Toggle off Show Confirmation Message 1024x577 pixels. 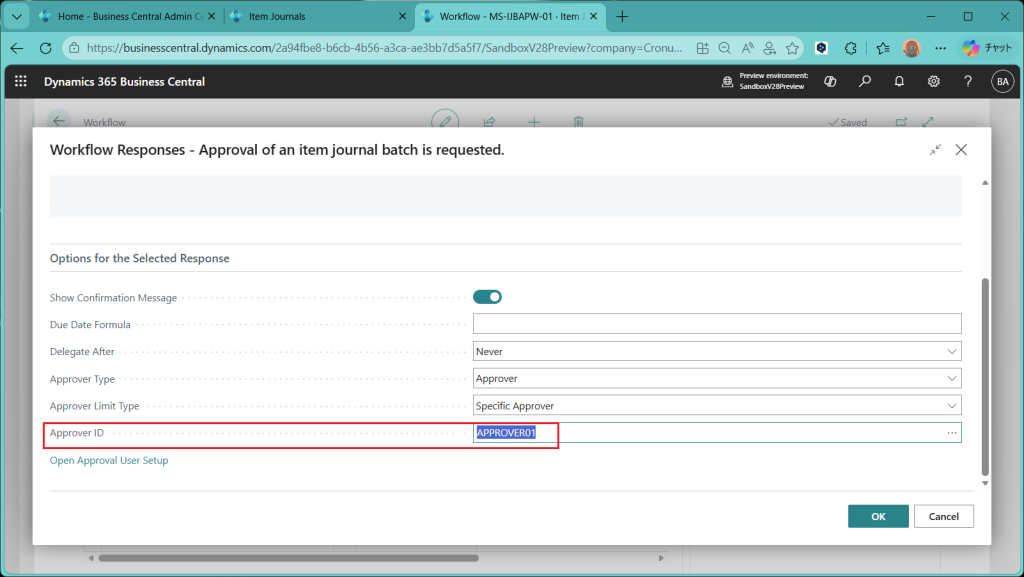click(x=487, y=297)
